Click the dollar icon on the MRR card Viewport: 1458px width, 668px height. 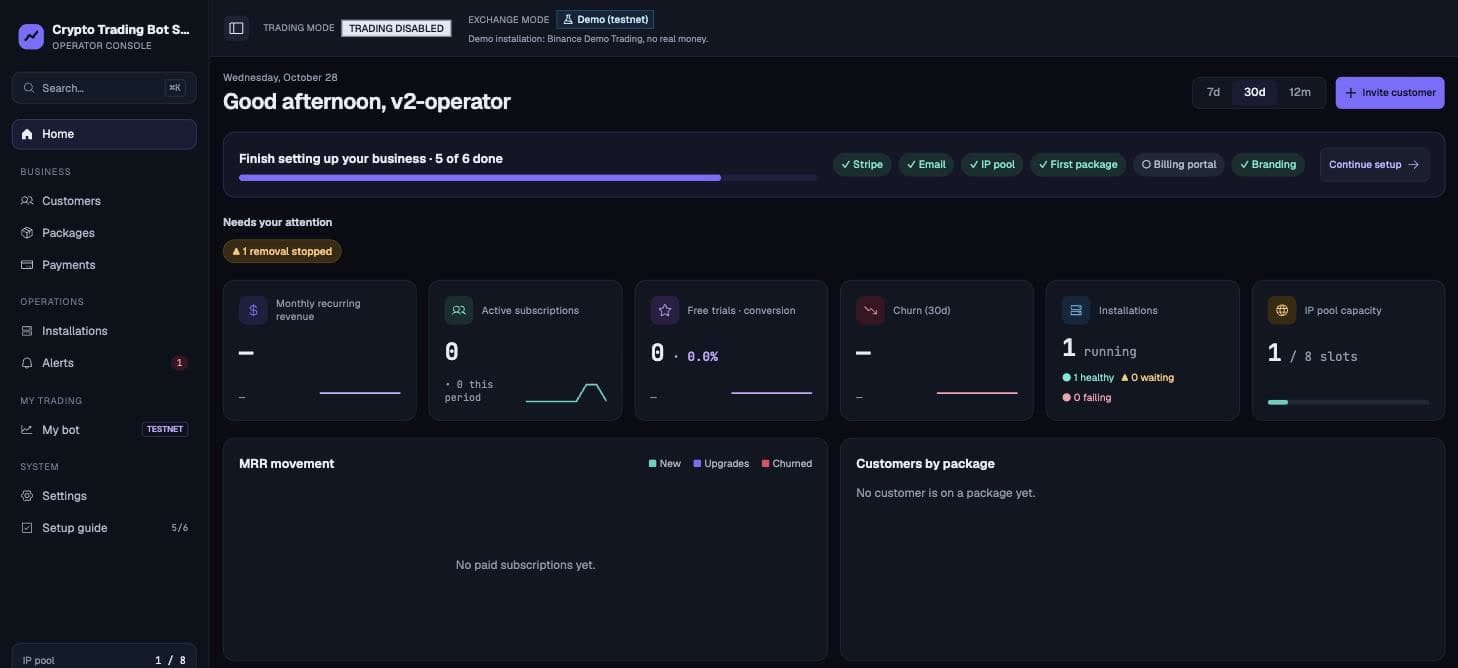pyautogui.click(x=253, y=310)
